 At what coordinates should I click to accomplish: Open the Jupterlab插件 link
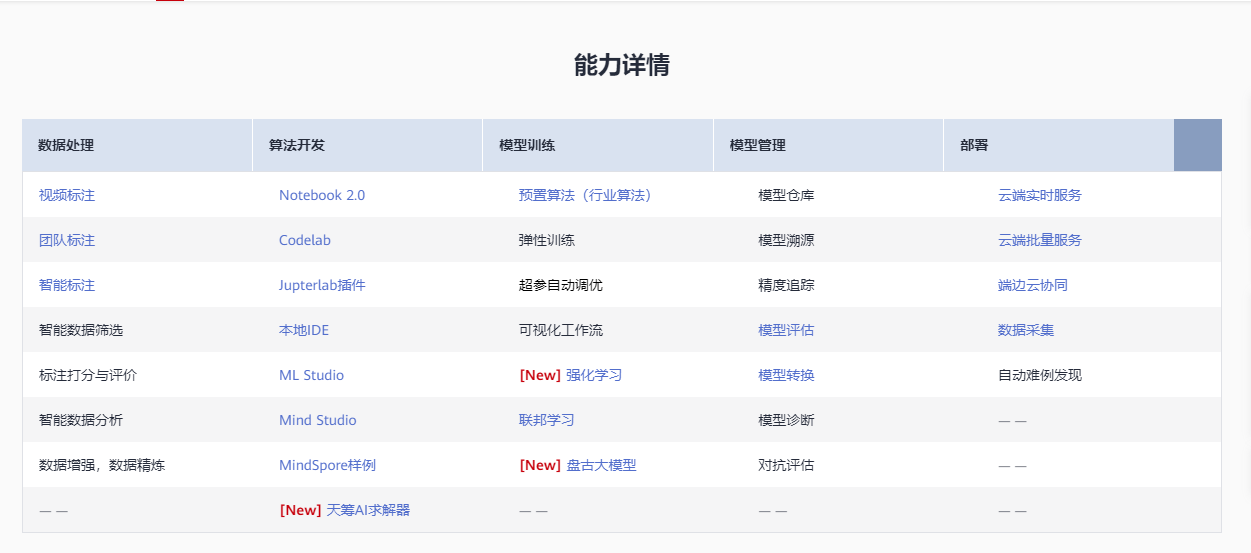(322, 285)
